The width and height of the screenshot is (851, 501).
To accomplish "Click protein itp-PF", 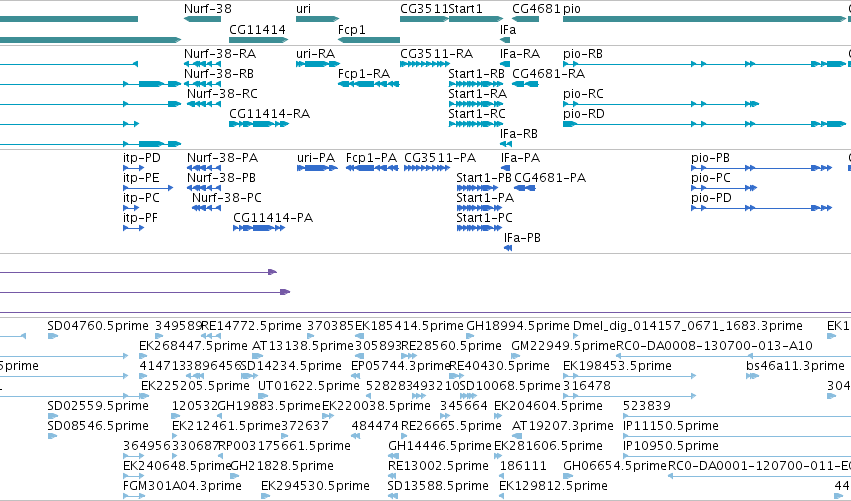I will [141, 218].
